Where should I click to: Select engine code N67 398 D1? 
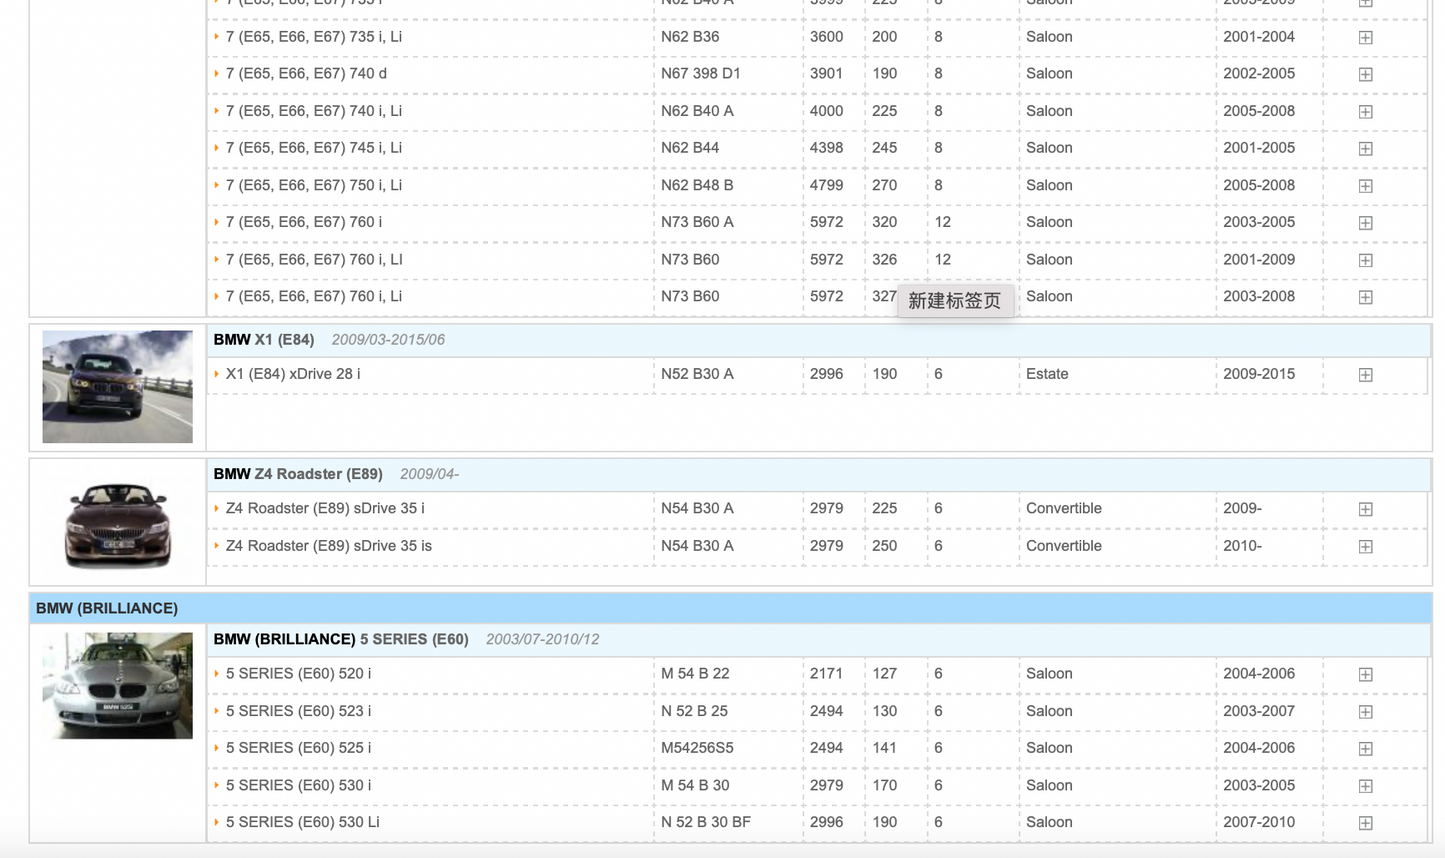pyautogui.click(x=701, y=74)
